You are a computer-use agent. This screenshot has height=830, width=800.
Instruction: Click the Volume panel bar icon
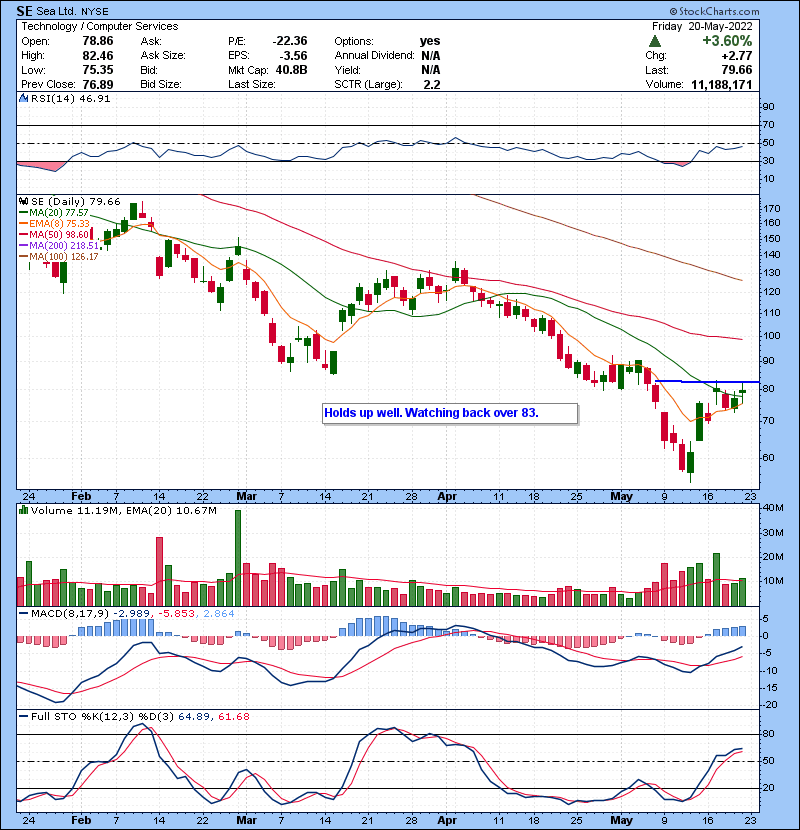tap(23, 510)
